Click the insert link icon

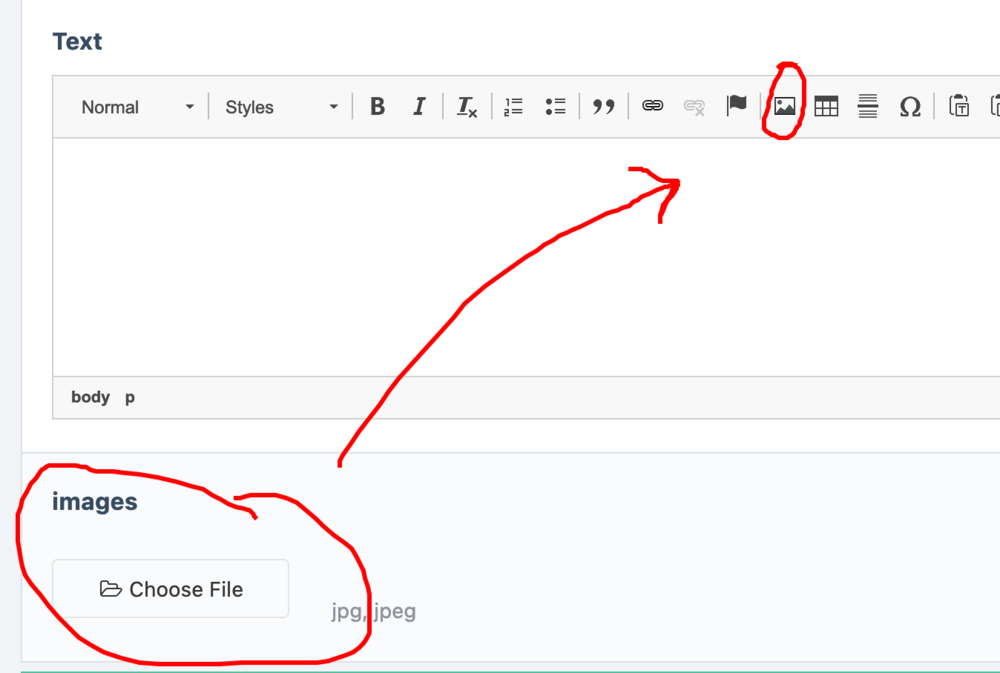[653, 106]
